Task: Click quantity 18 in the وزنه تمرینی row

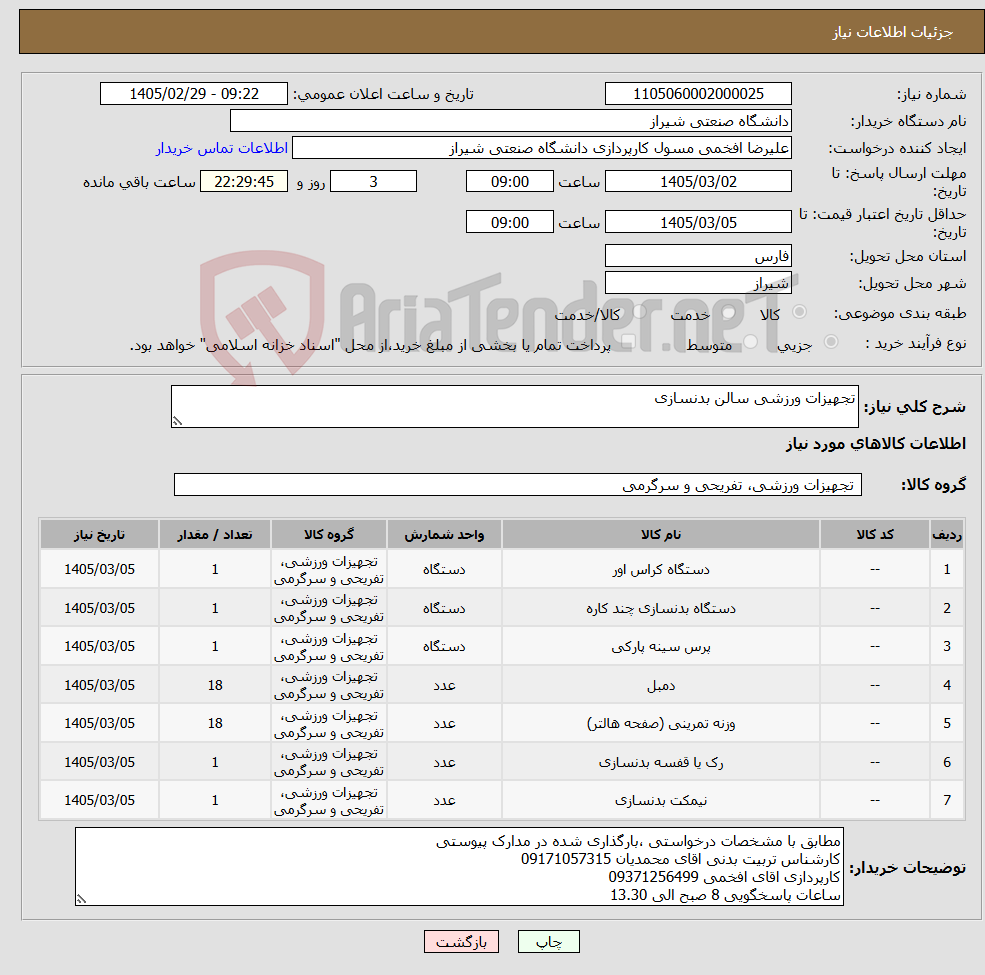Action: (215, 724)
